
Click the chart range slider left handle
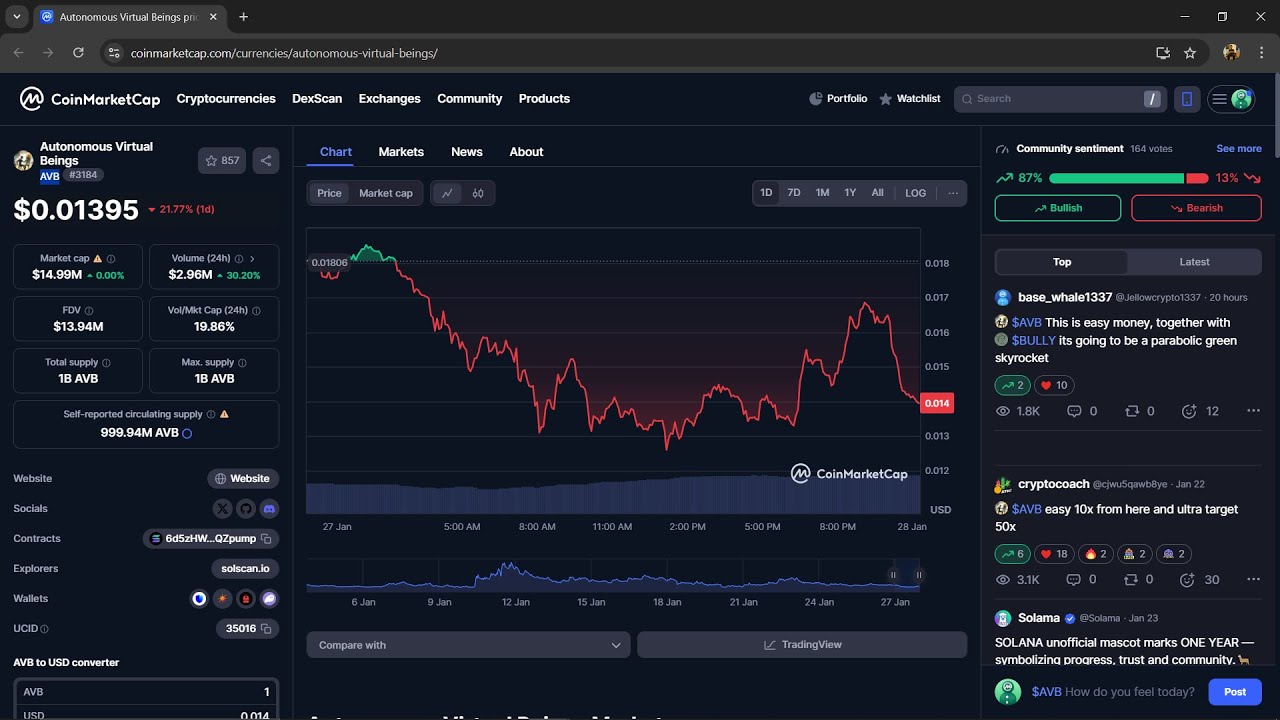pyautogui.click(x=893, y=575)
